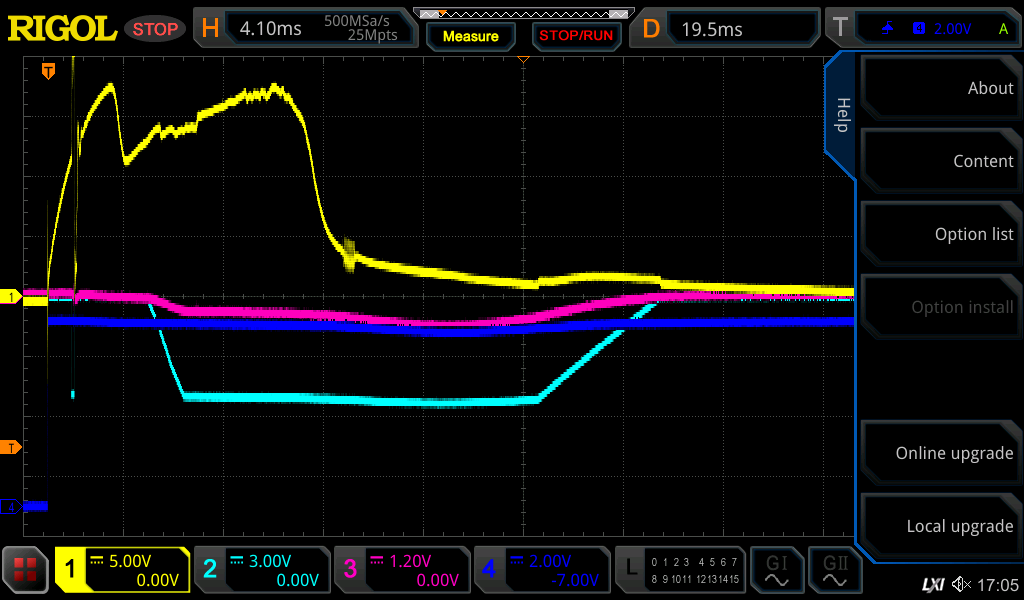Click the GII signal generator icon

(x=836, y=570)
